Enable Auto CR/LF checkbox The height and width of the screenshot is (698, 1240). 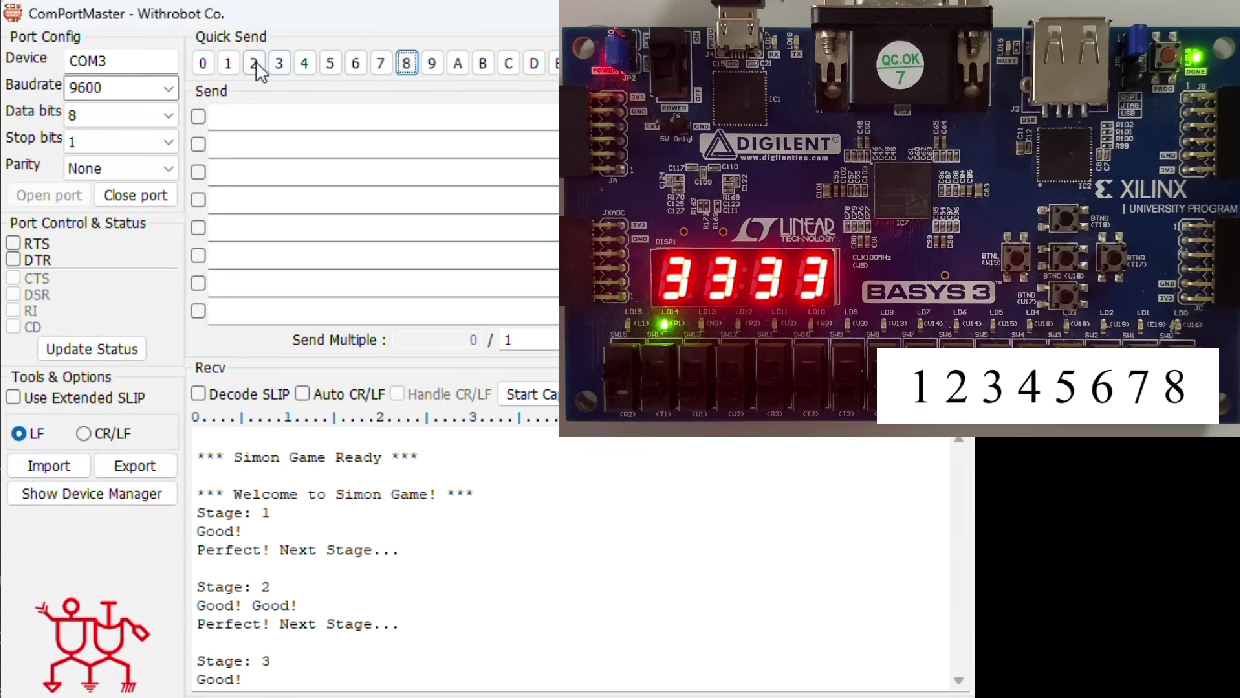[302, 394]
